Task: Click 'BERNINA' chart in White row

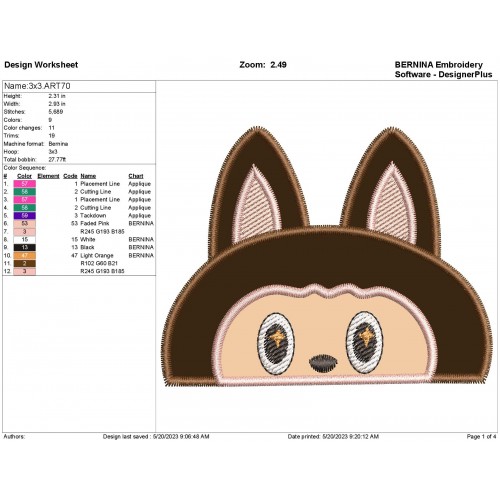Action: tap(141, 239)
